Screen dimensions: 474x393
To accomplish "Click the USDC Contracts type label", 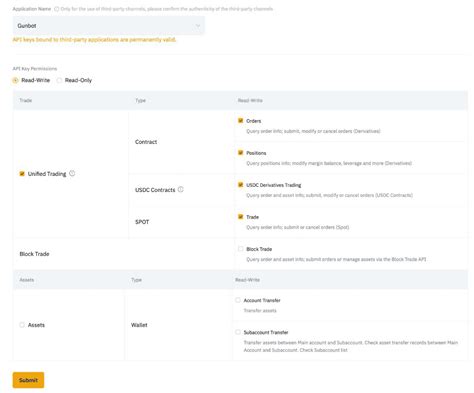I will click(155, 190).
